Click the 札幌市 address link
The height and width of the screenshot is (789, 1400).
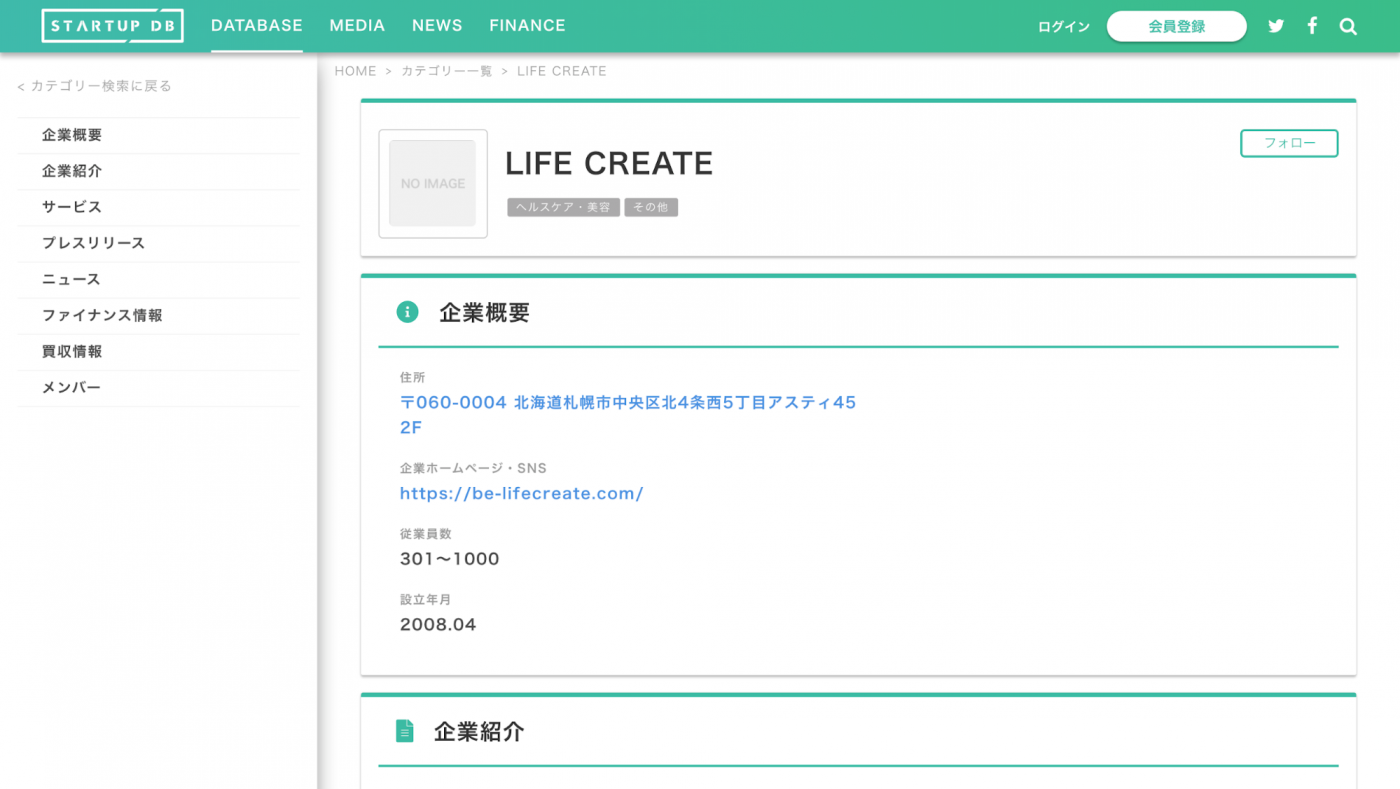tap(627, 402)
